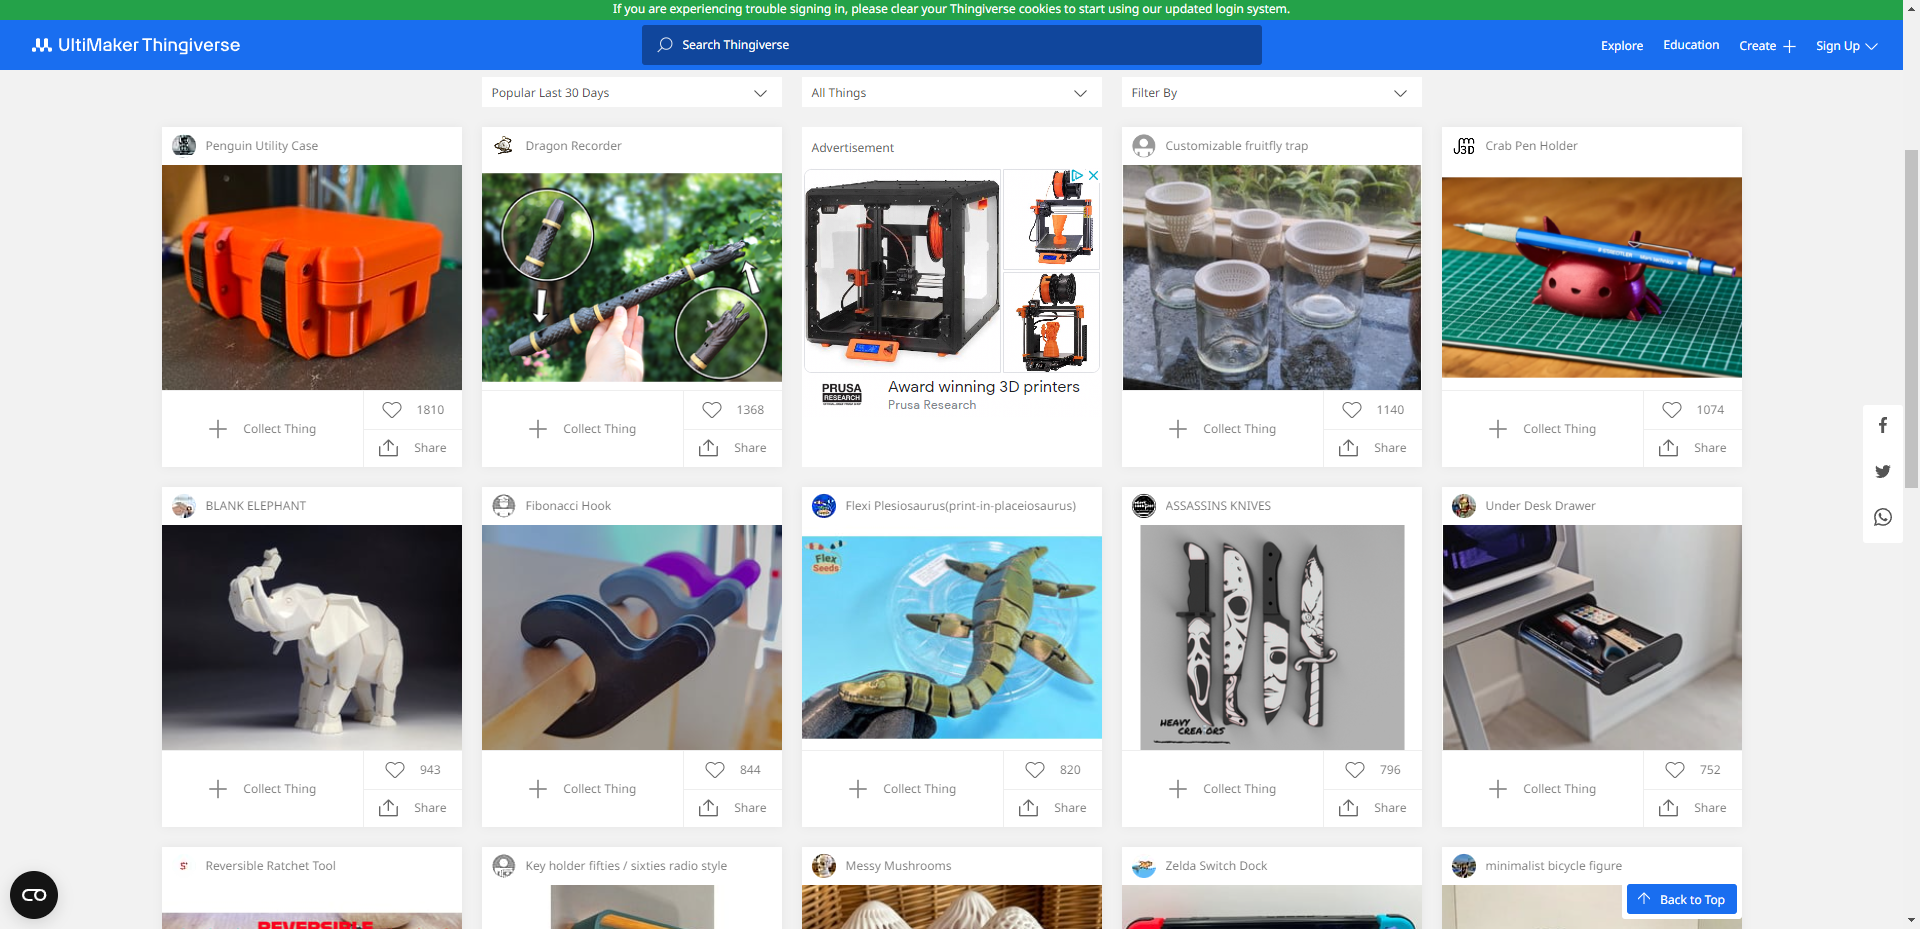Heart the Crab Pen Holder thing
1920x929 pixels.
[1672, 410]
